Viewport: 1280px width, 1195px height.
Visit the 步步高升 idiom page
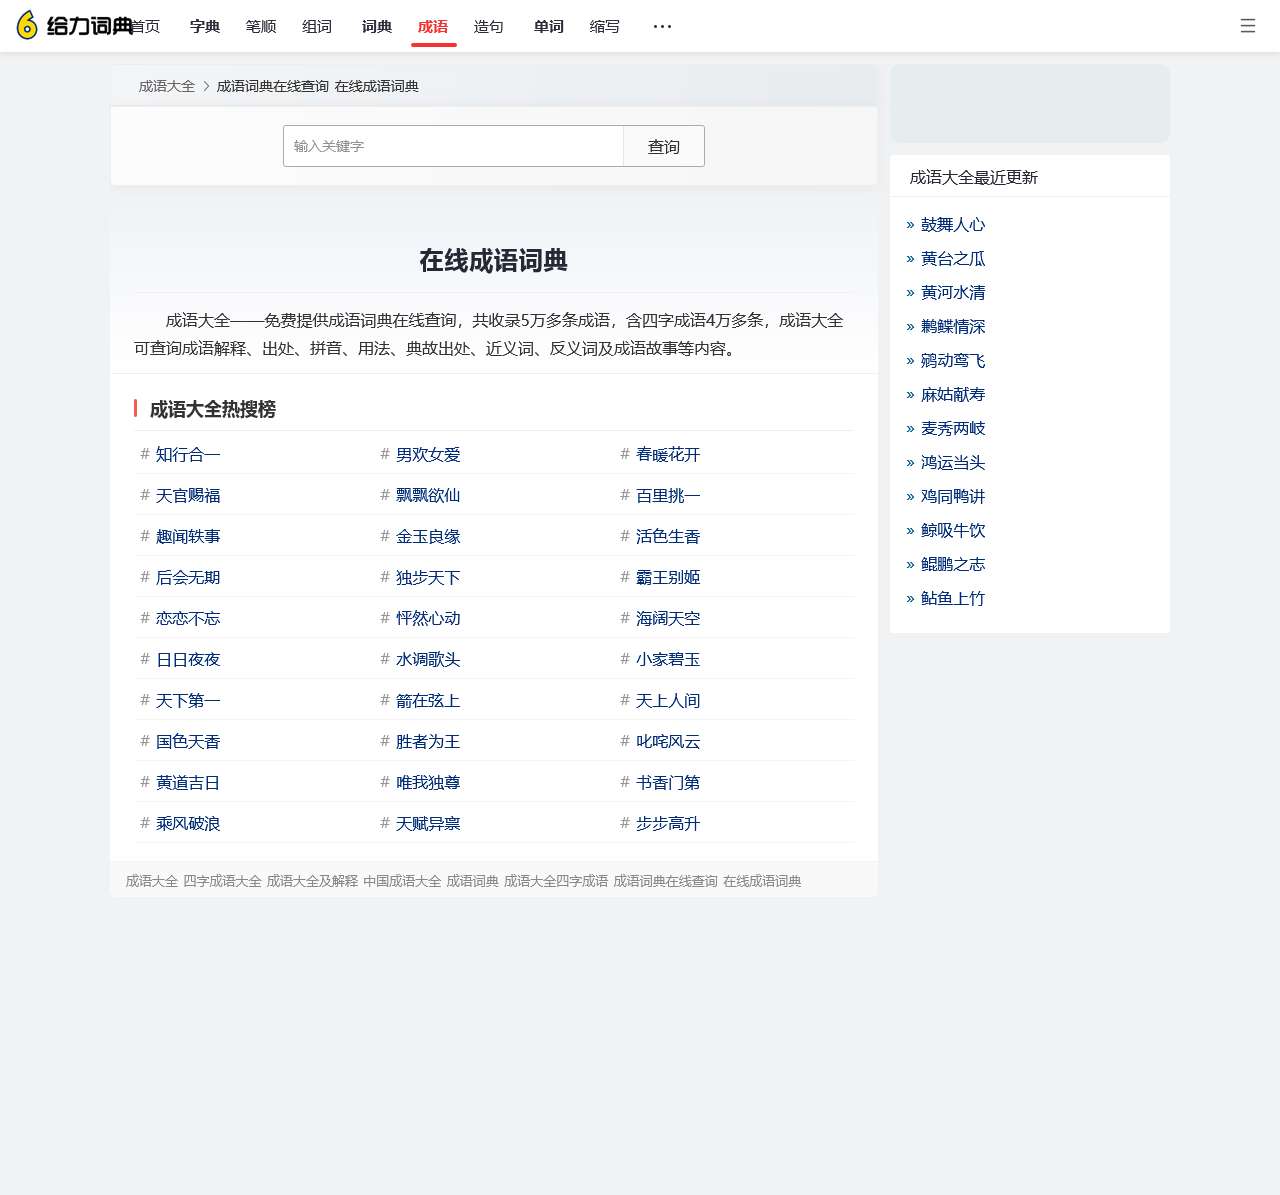[x=668, y=823]
